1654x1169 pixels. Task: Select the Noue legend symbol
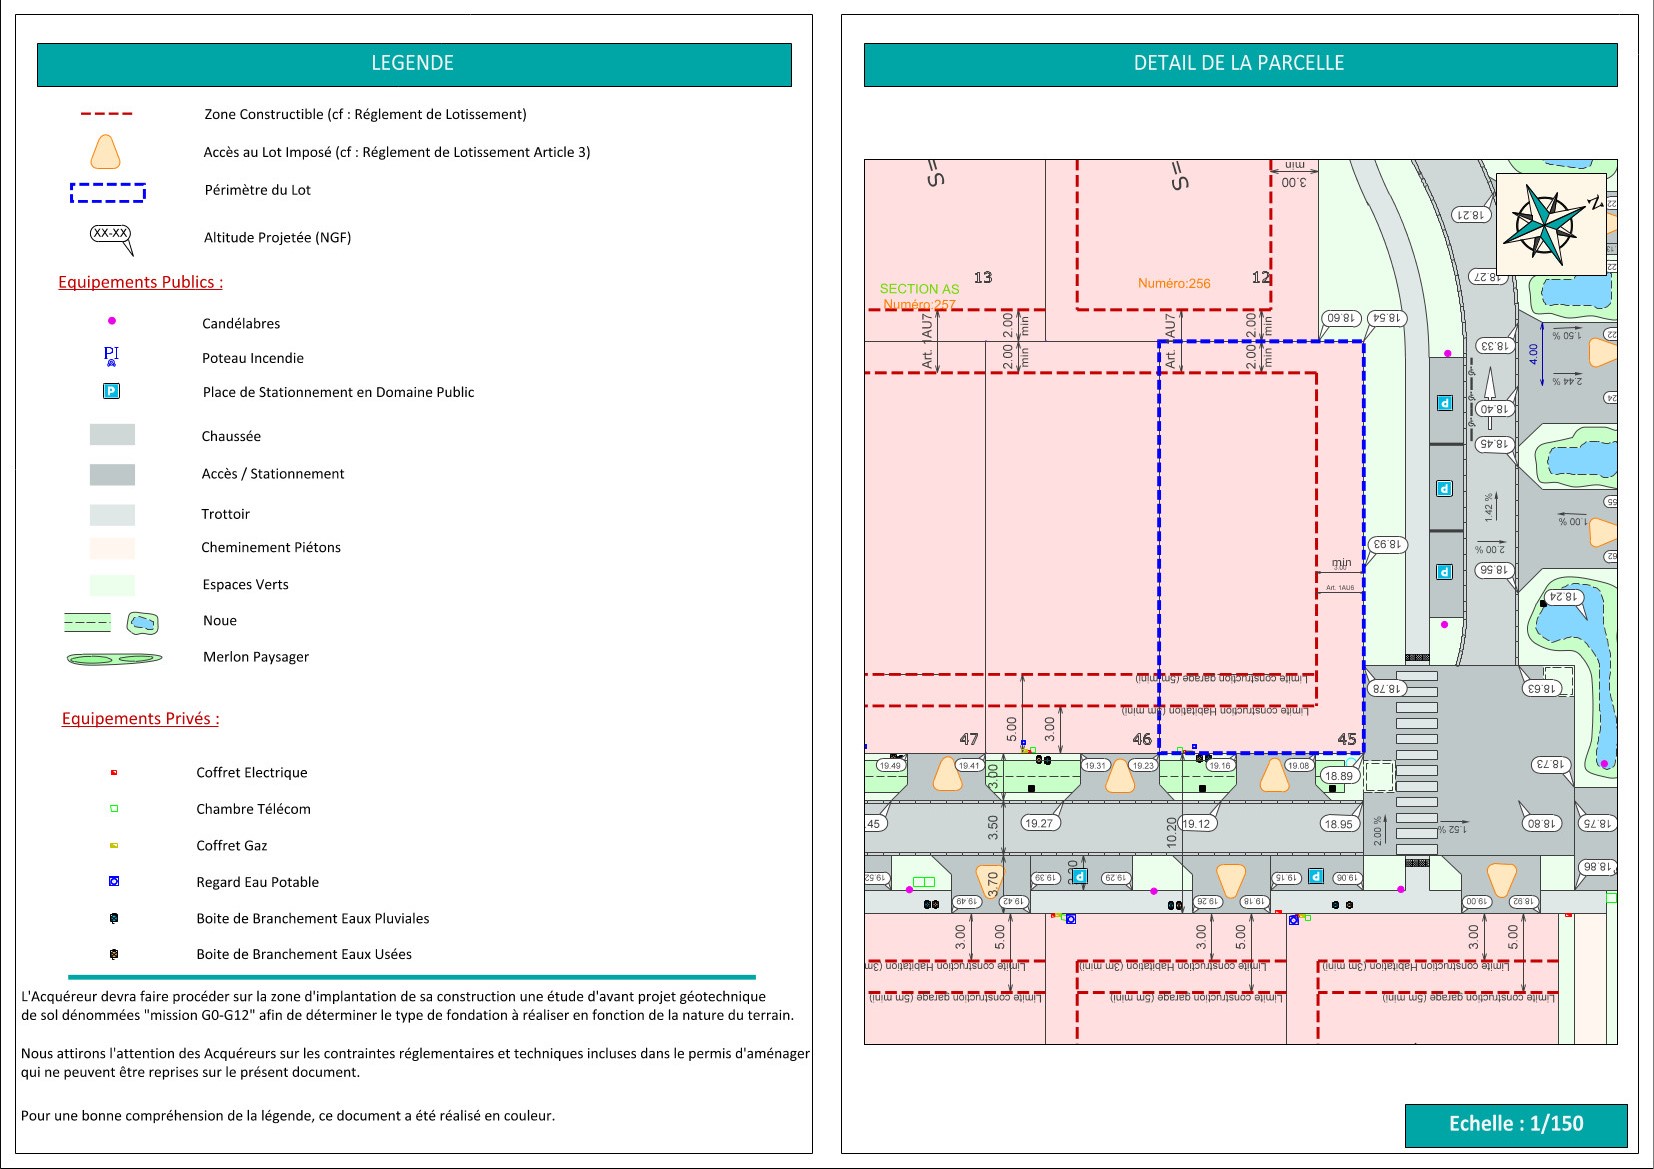[143, 623]
